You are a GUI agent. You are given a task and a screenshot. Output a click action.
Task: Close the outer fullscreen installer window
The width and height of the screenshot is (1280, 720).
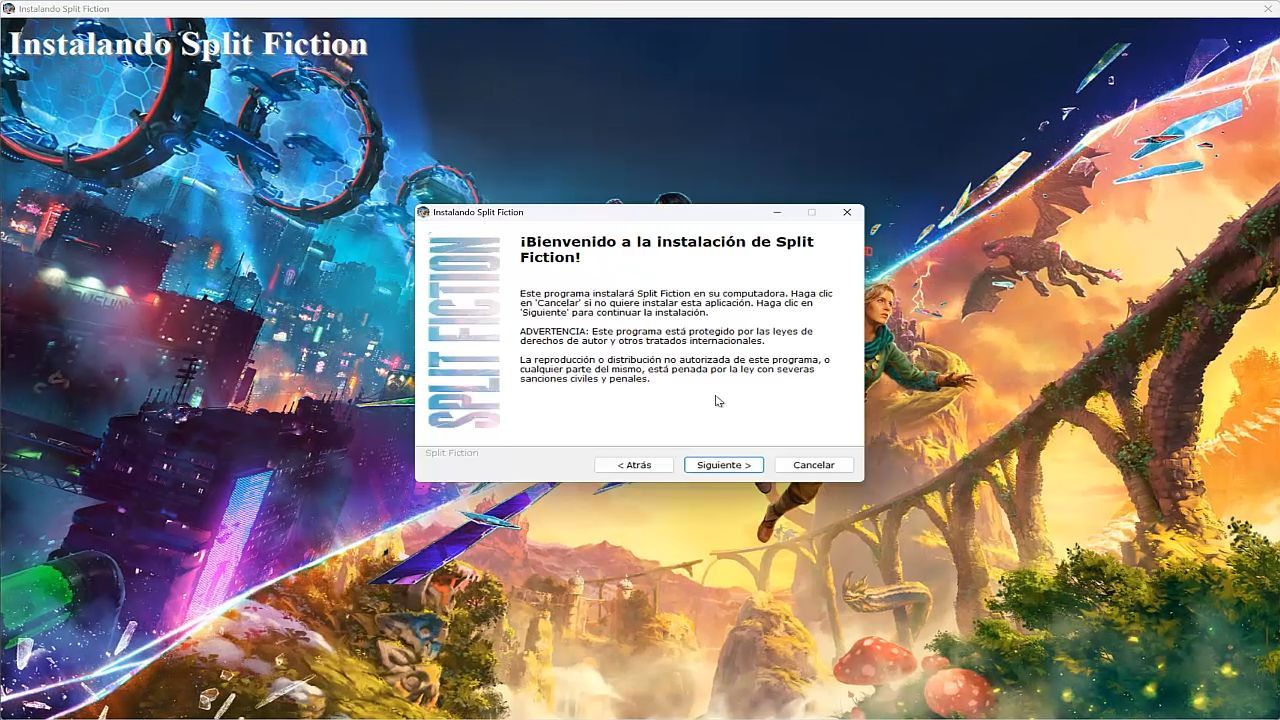(x=1267, y=8)
